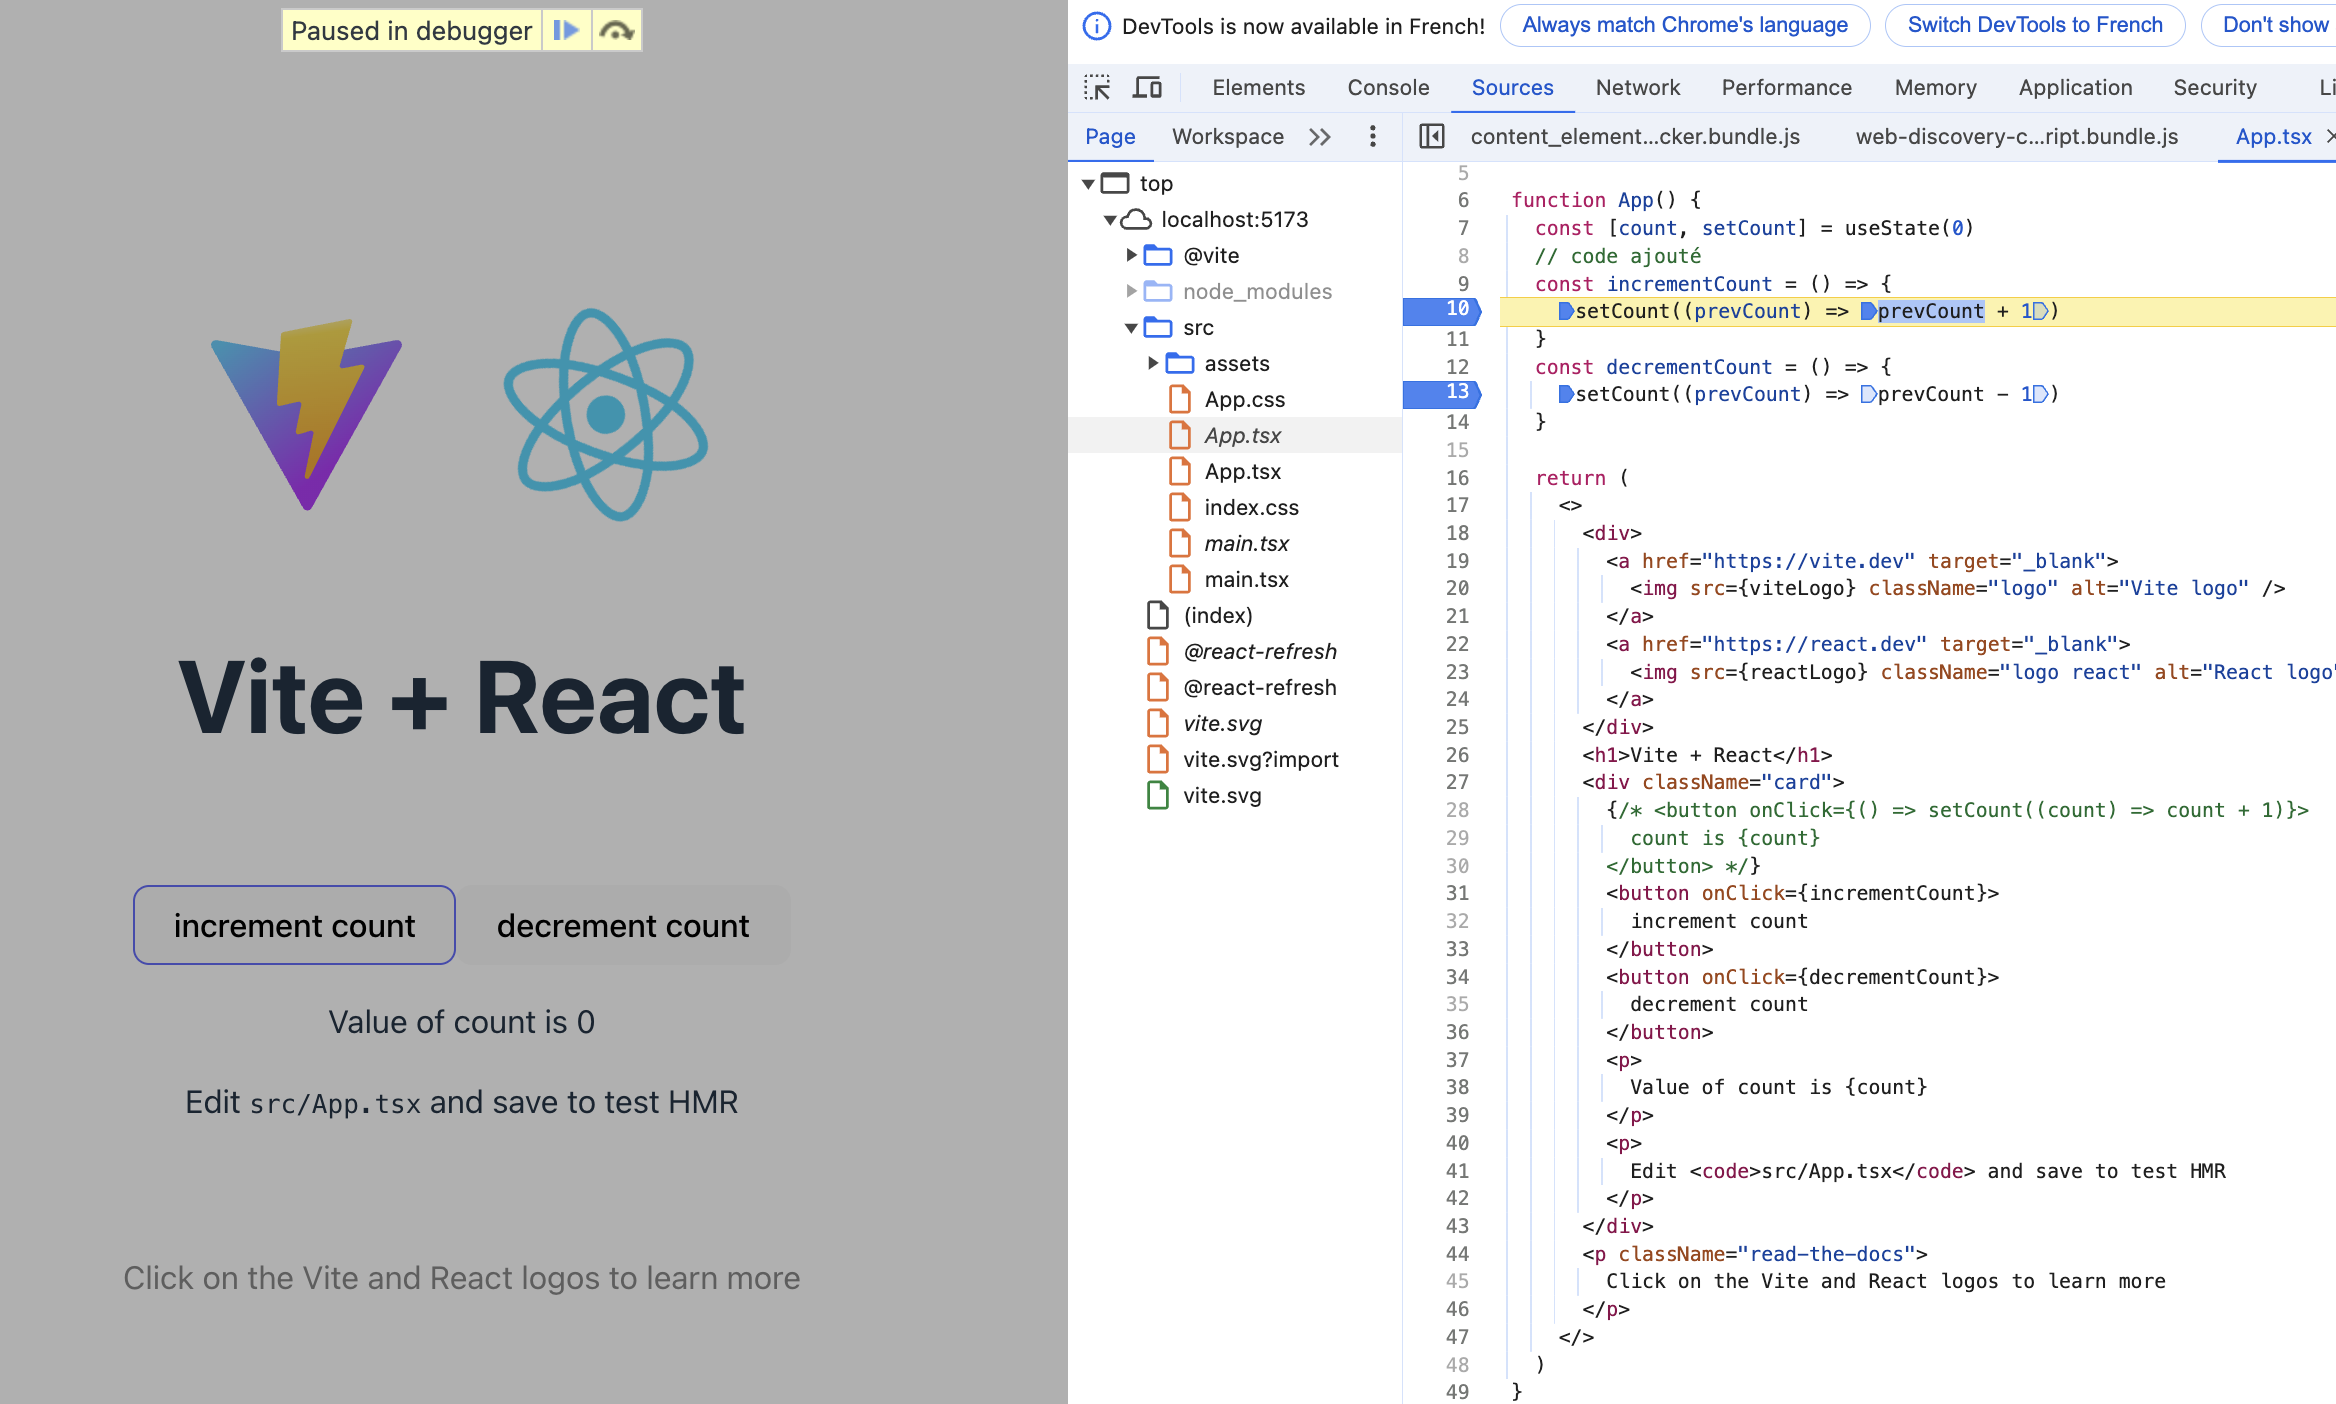Toggle breakpoint on line 7
This screenshot has width=2336, height=1404.
1462,228
